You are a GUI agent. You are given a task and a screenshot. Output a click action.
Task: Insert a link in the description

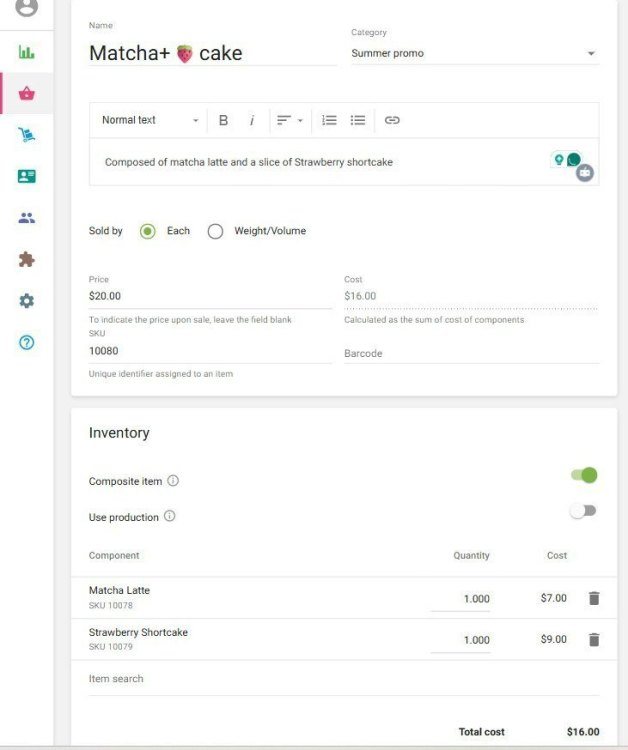(x=392, y=120)
